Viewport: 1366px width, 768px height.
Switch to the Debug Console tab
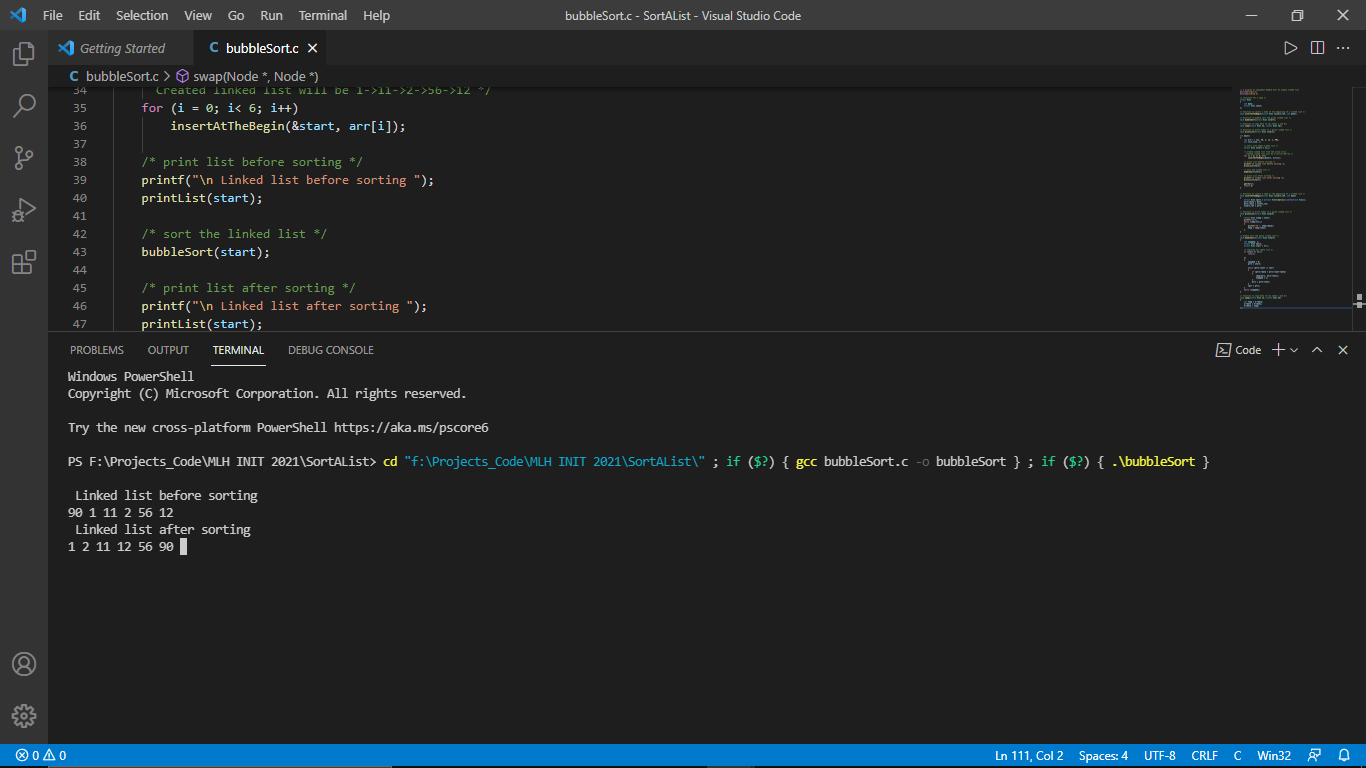coord(330,350)
